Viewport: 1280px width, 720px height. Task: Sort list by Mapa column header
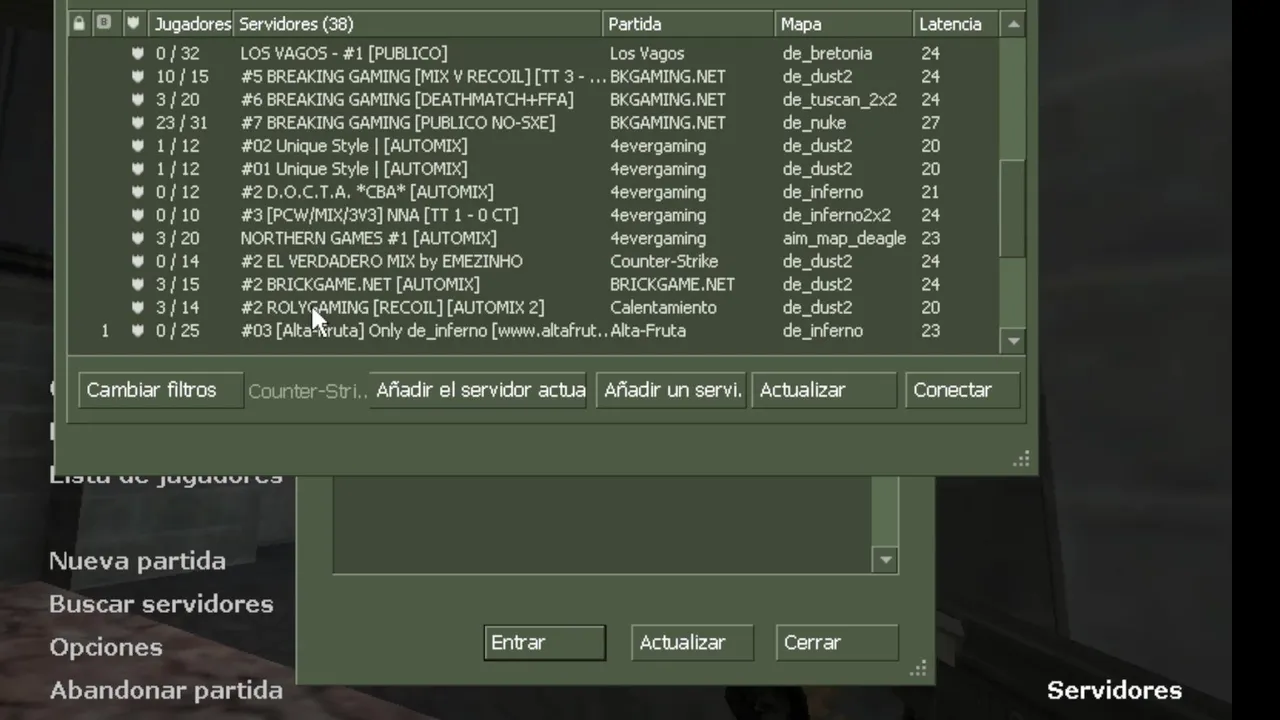click(844, 23)
